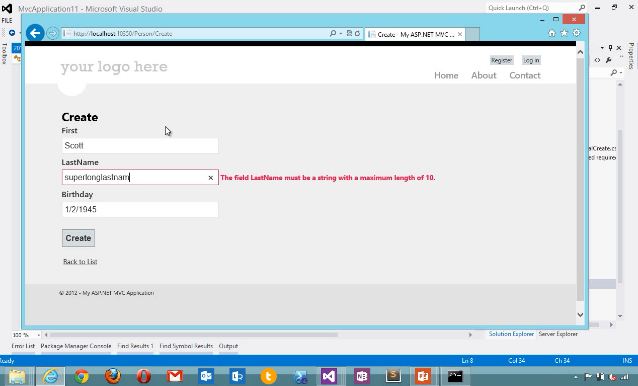This screenshot has height=386, width=638.
Task: Click into the First name input
Action: point(140,146)
